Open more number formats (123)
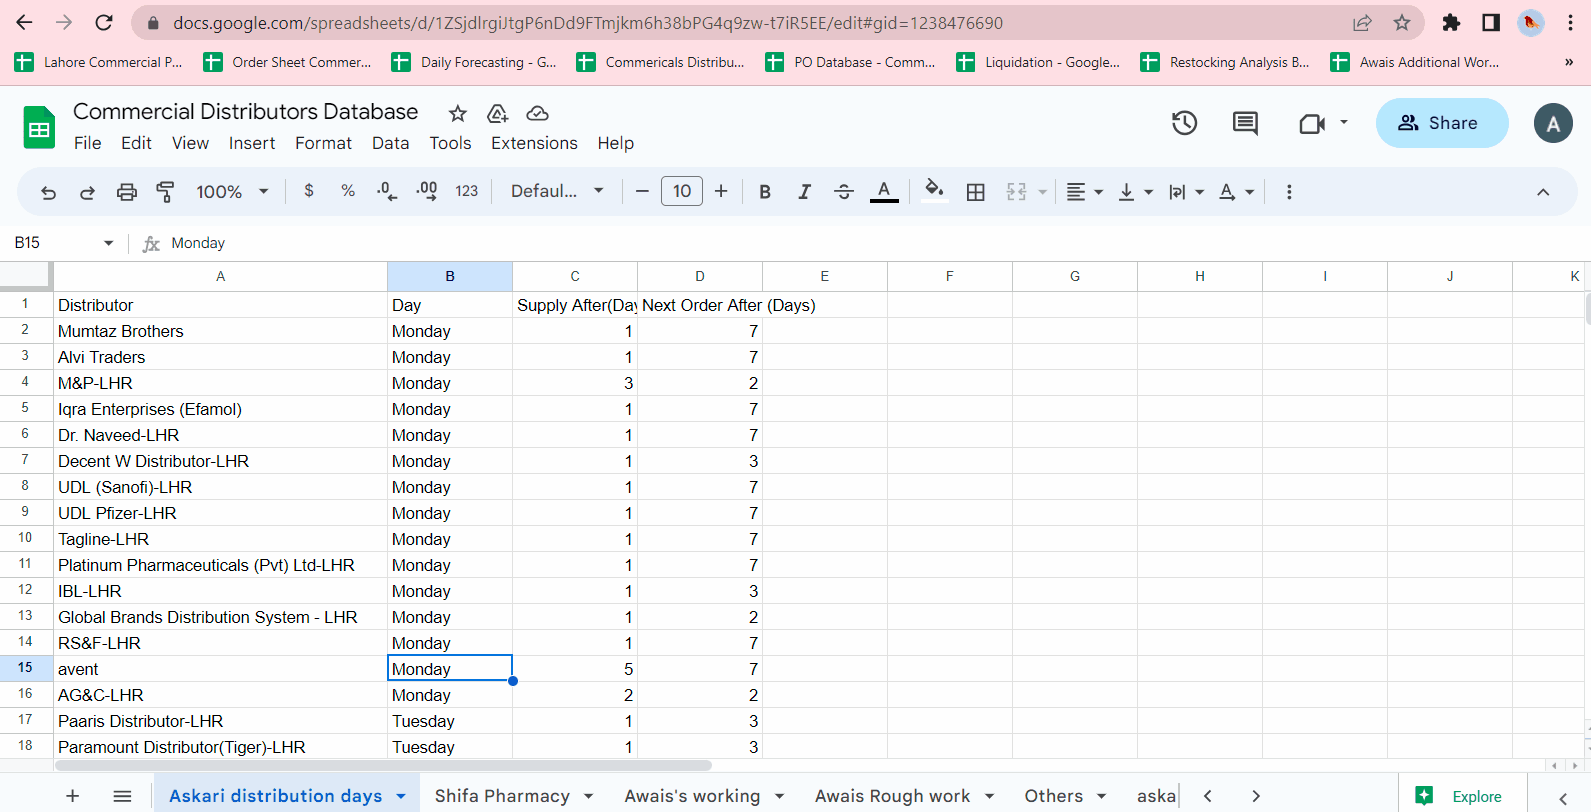Viewport: 1591px width, 812px height. (x=467, y=191)
